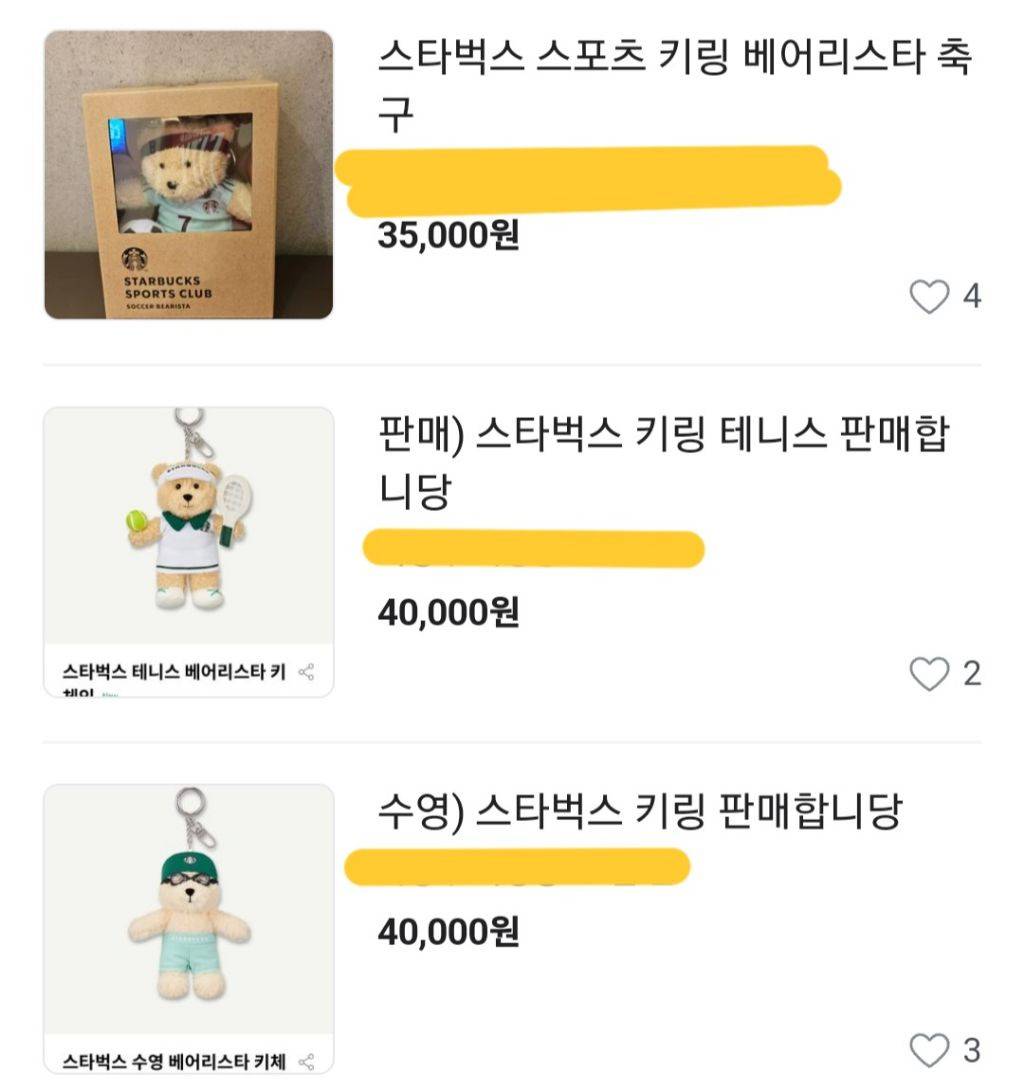
Task: Click caption 스타벅스 테니스 베어리스타 키 in thumbnail
Action: [x=174, y=672]
